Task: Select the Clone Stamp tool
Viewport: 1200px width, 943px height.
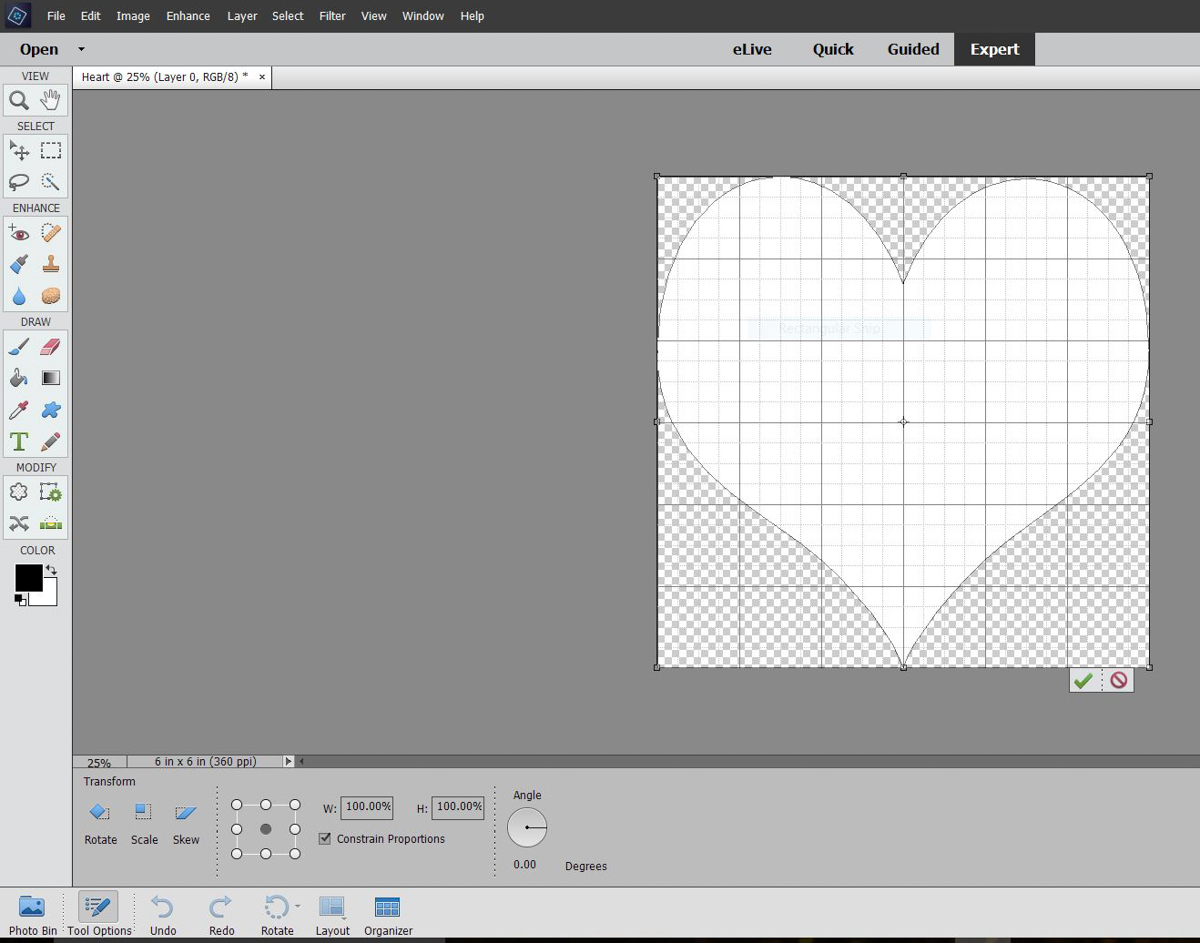Action: tap(51, 264)
